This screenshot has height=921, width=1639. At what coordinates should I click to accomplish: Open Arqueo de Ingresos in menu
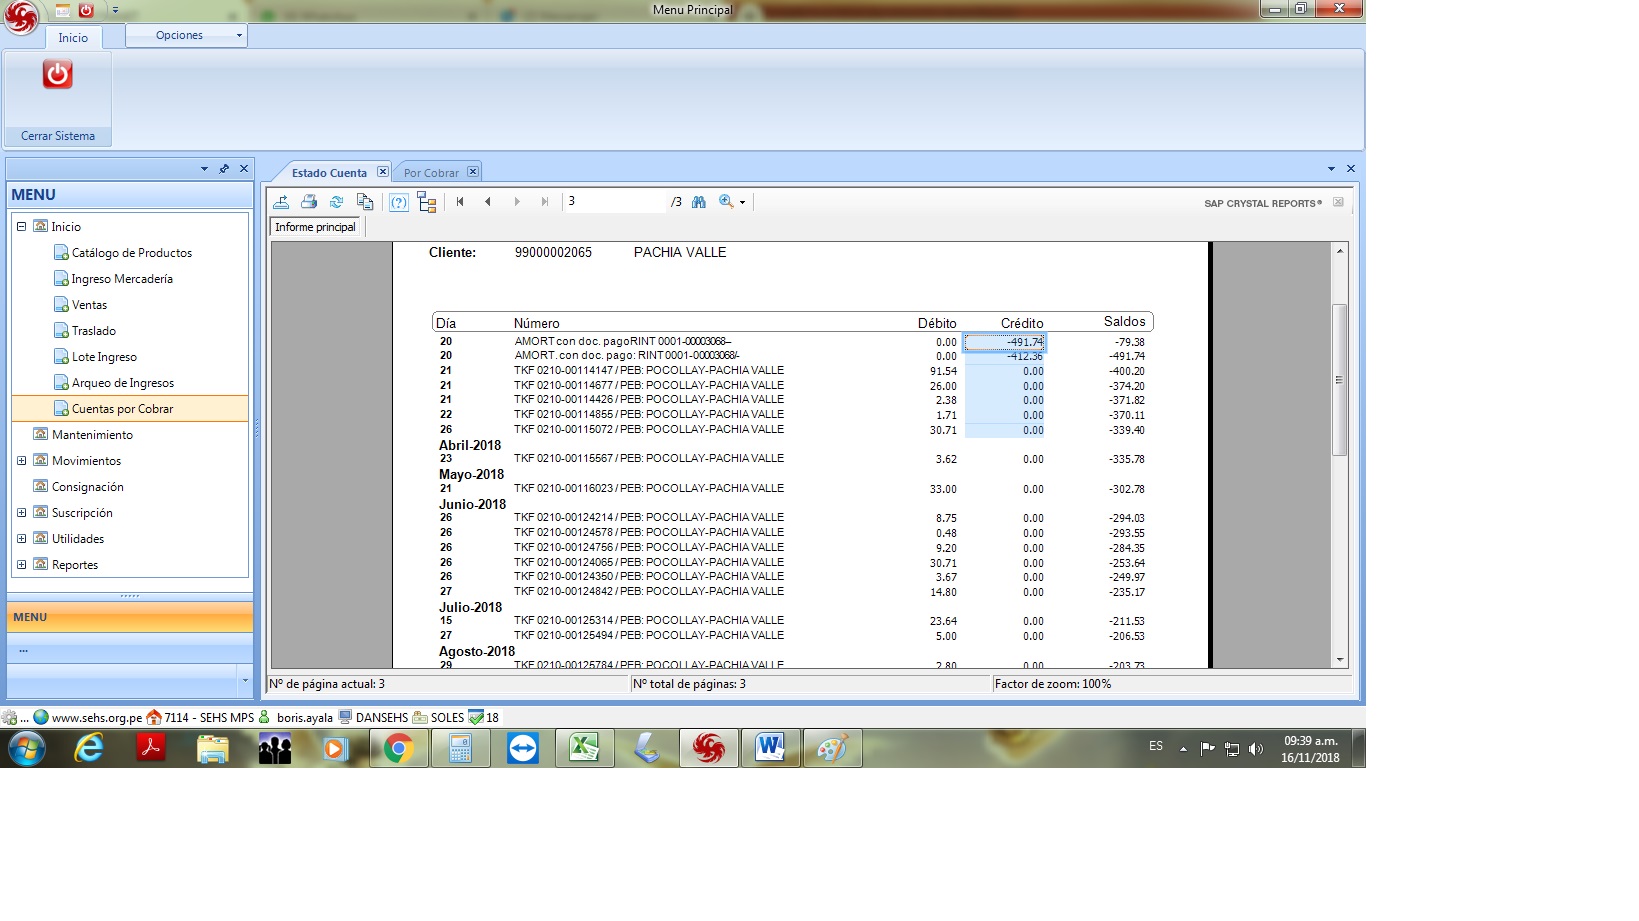tap(122, 383)
